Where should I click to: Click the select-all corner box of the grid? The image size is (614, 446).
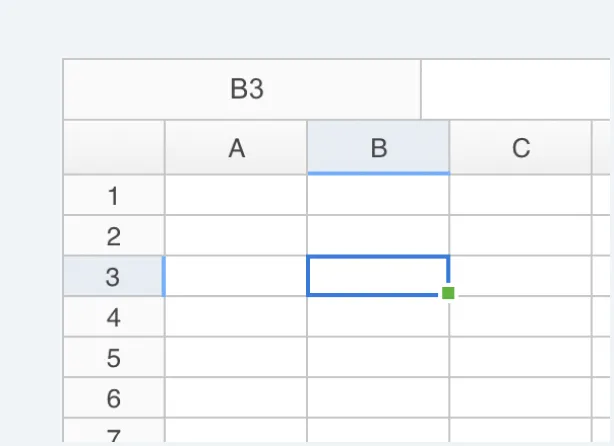[x=114, y=148]
